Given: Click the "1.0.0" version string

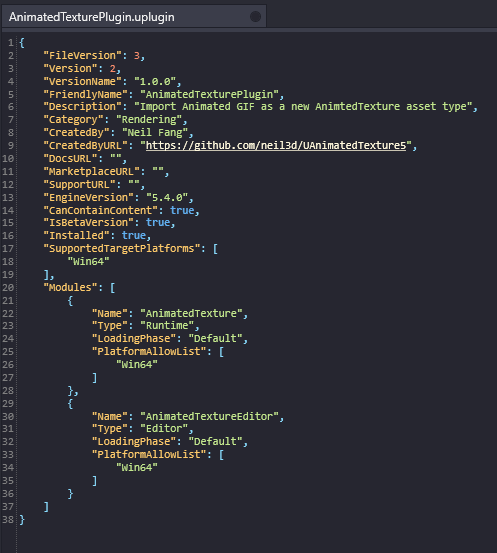Looking at the screenshot, I should 155,81.
